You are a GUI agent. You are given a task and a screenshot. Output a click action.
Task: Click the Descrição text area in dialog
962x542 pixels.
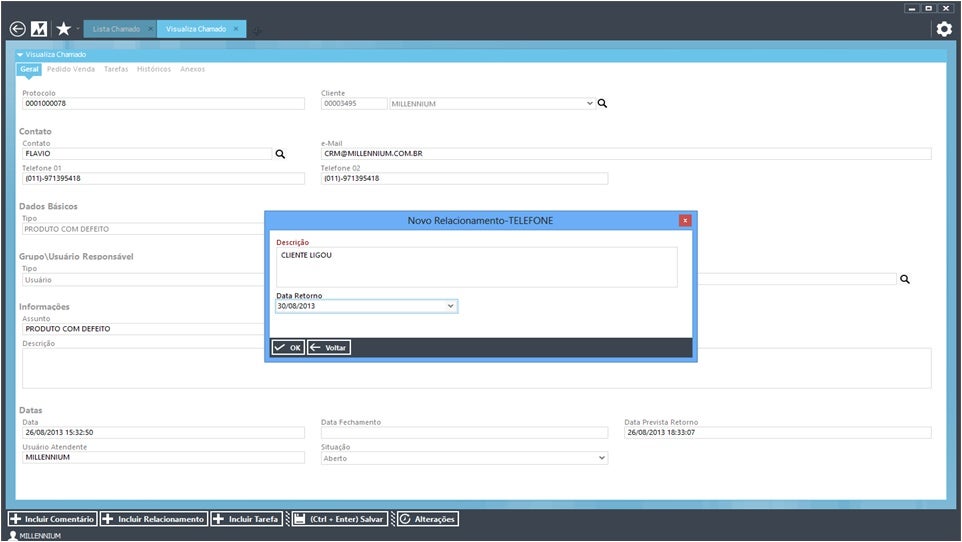pos(476,267)
